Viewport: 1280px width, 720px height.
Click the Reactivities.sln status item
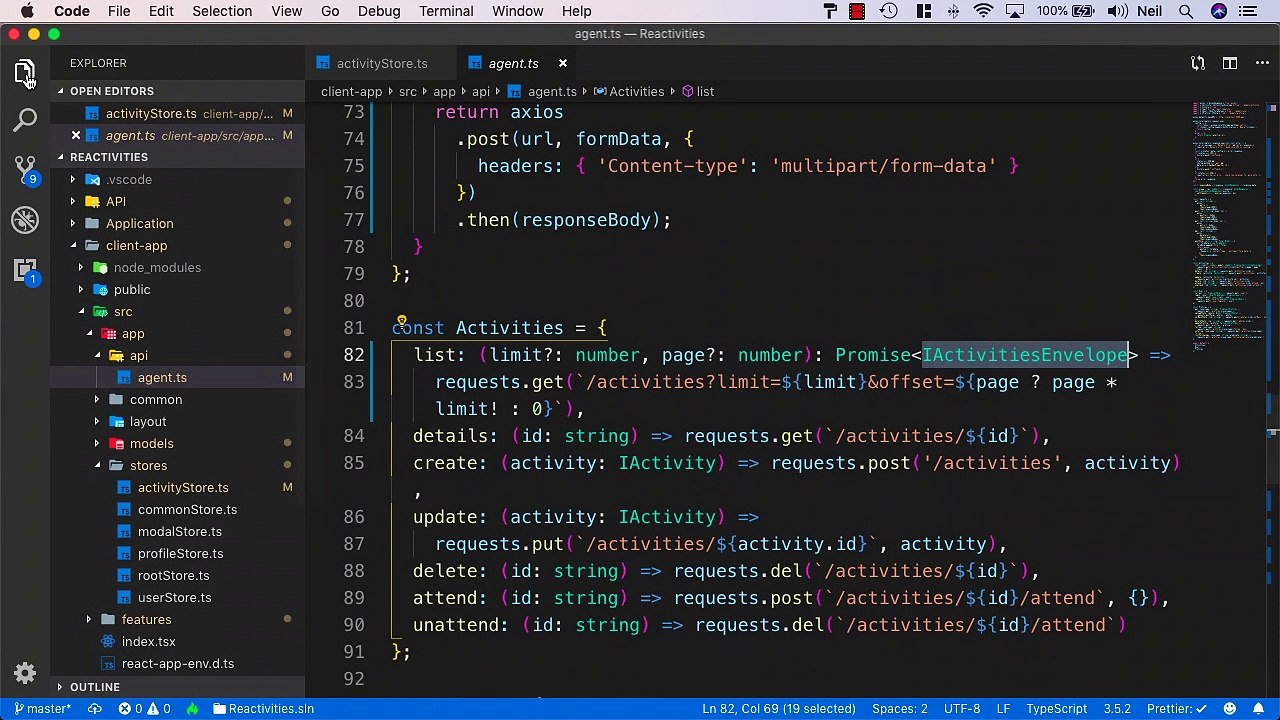coord(262,708)
